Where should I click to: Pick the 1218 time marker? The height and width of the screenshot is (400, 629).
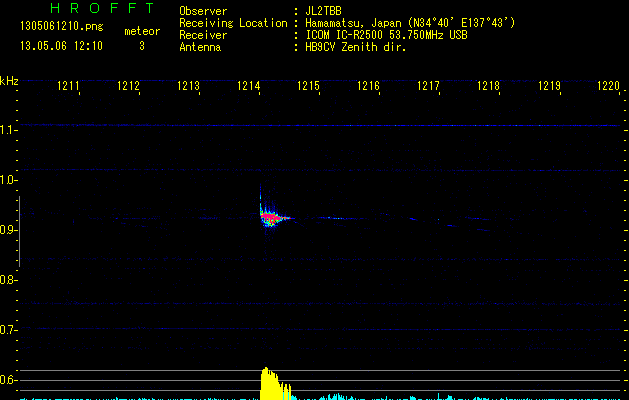(x=488, y=87)
